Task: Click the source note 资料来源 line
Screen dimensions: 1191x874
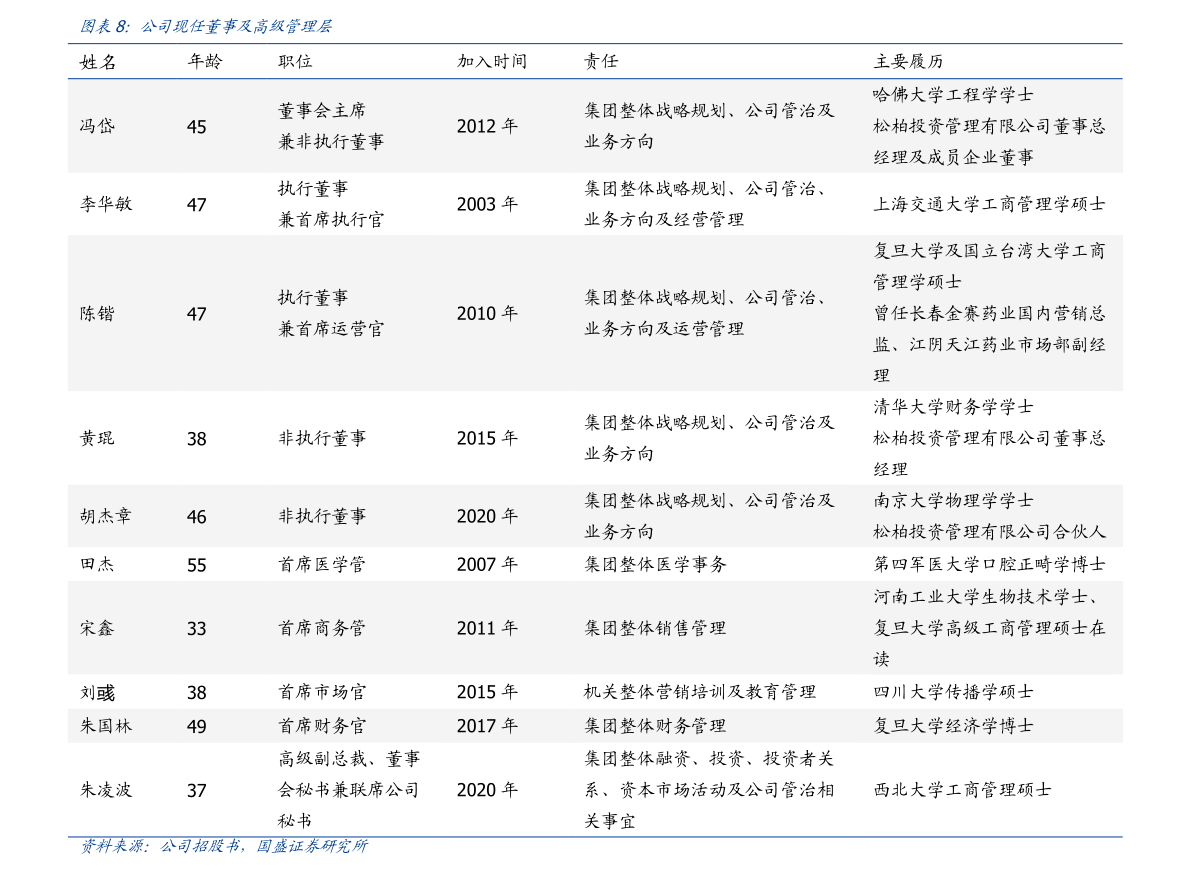Action: (224, 846)
